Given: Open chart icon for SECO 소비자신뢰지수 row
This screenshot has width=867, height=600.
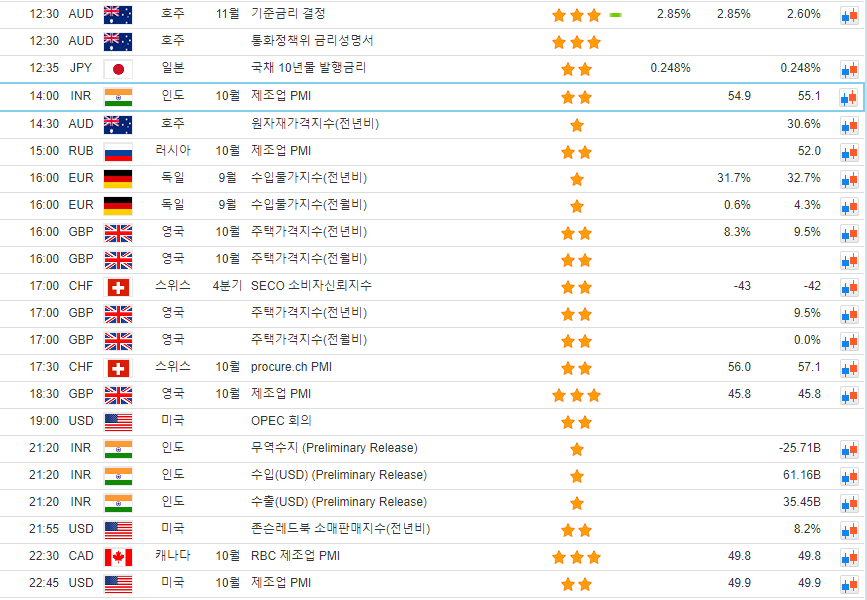Looking at the screenshot, I should 849,287.
